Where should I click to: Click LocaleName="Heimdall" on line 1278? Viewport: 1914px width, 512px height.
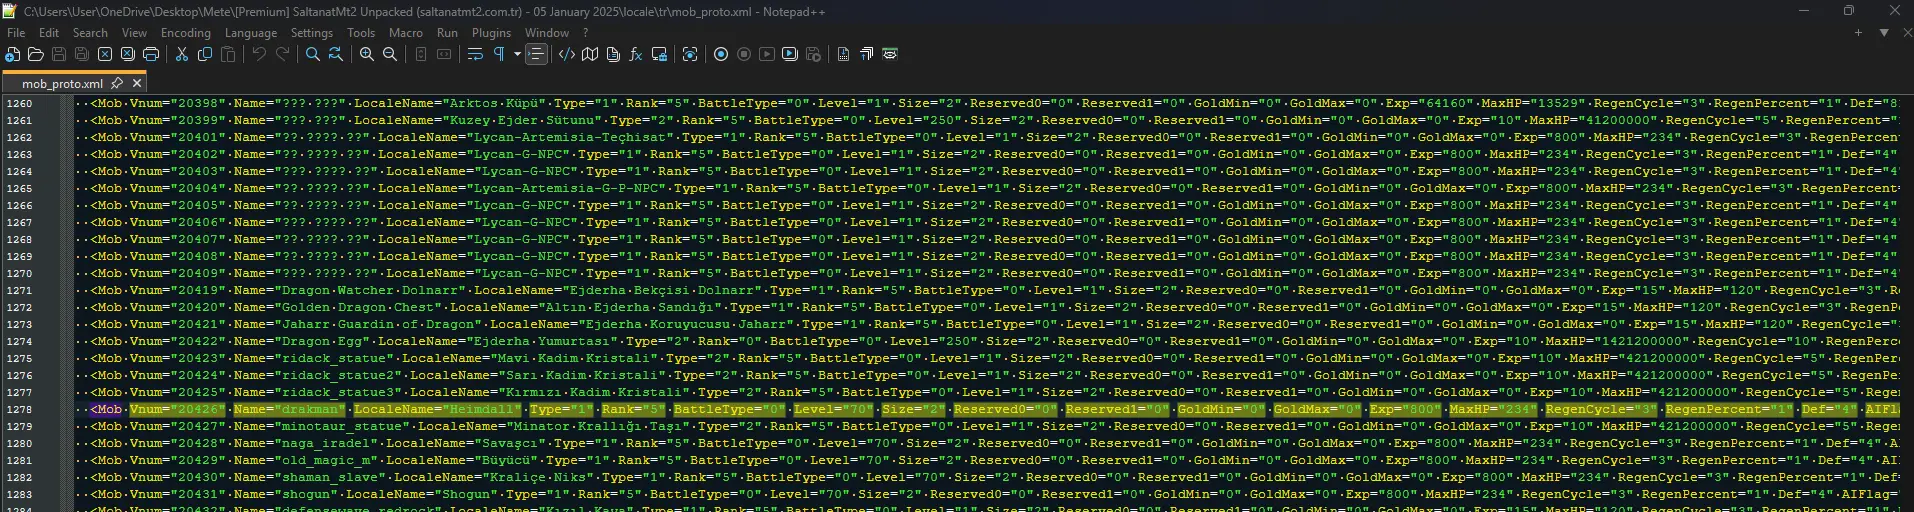[x=437, y=410]
